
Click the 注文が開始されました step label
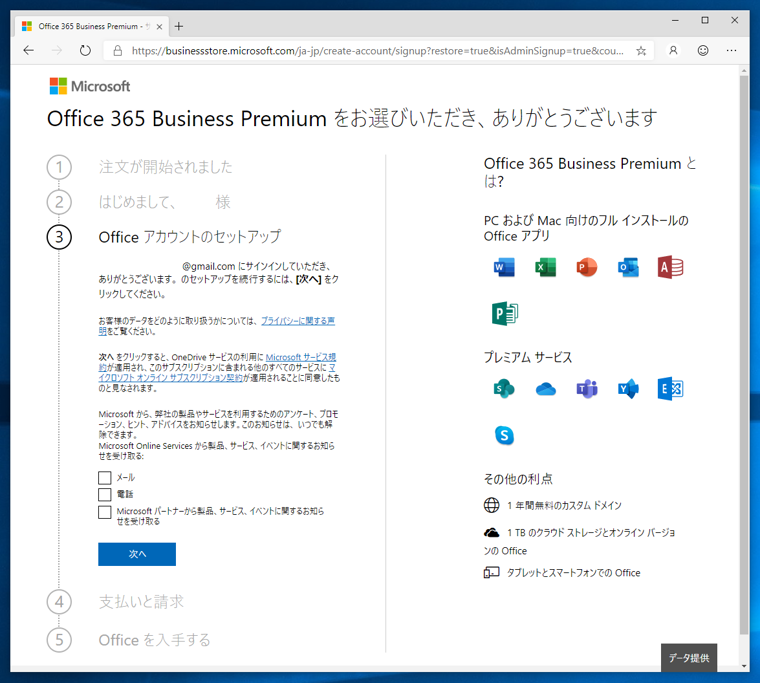coord(166,167)
